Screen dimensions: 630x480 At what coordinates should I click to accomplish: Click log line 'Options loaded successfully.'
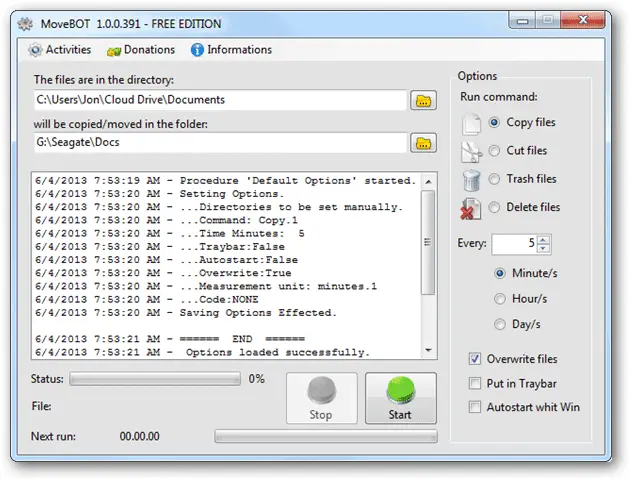pos(202,352)
